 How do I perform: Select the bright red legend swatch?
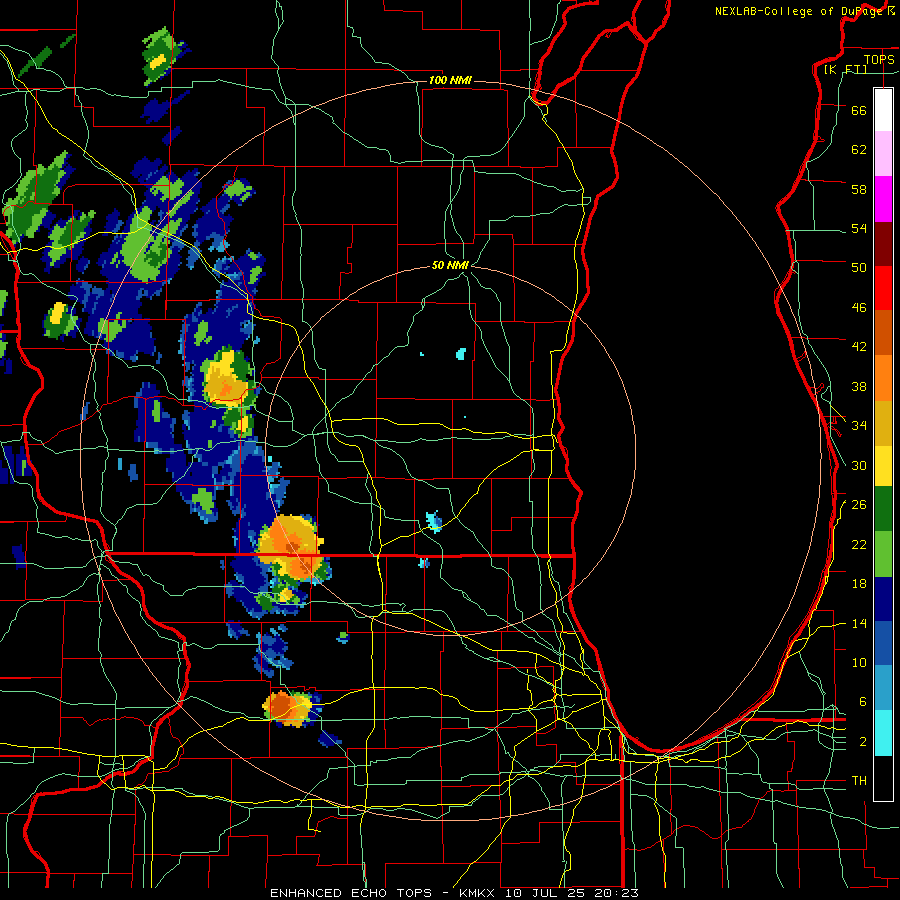point(883,288)
